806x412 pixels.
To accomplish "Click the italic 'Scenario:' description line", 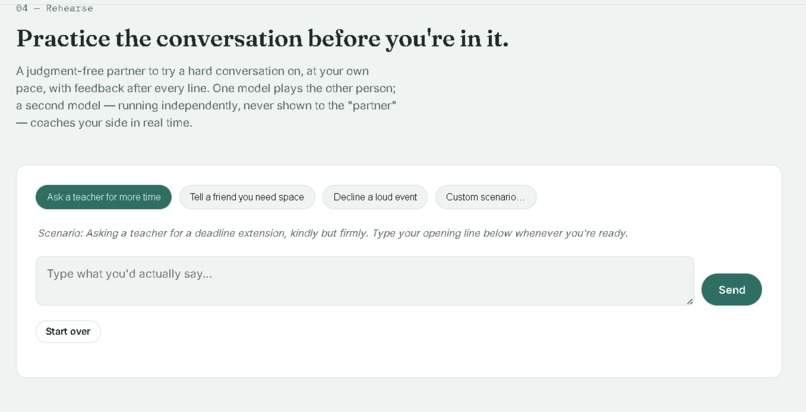I will (x=333, y=233).
